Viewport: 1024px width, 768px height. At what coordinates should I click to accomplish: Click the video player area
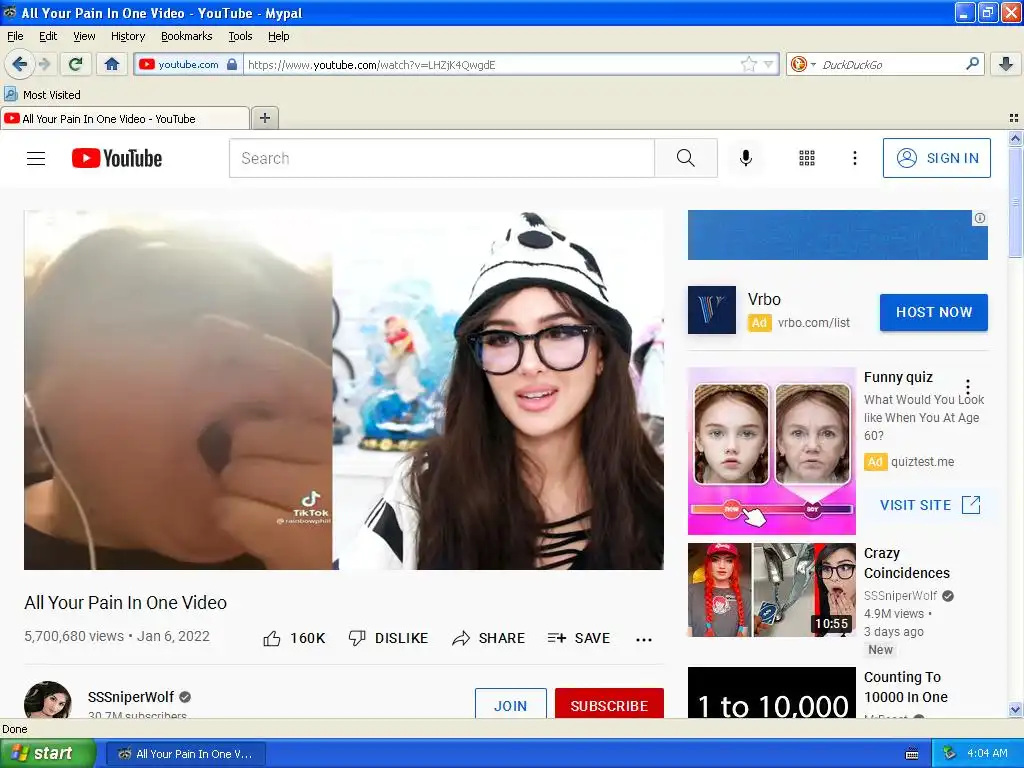pos(344,390)
